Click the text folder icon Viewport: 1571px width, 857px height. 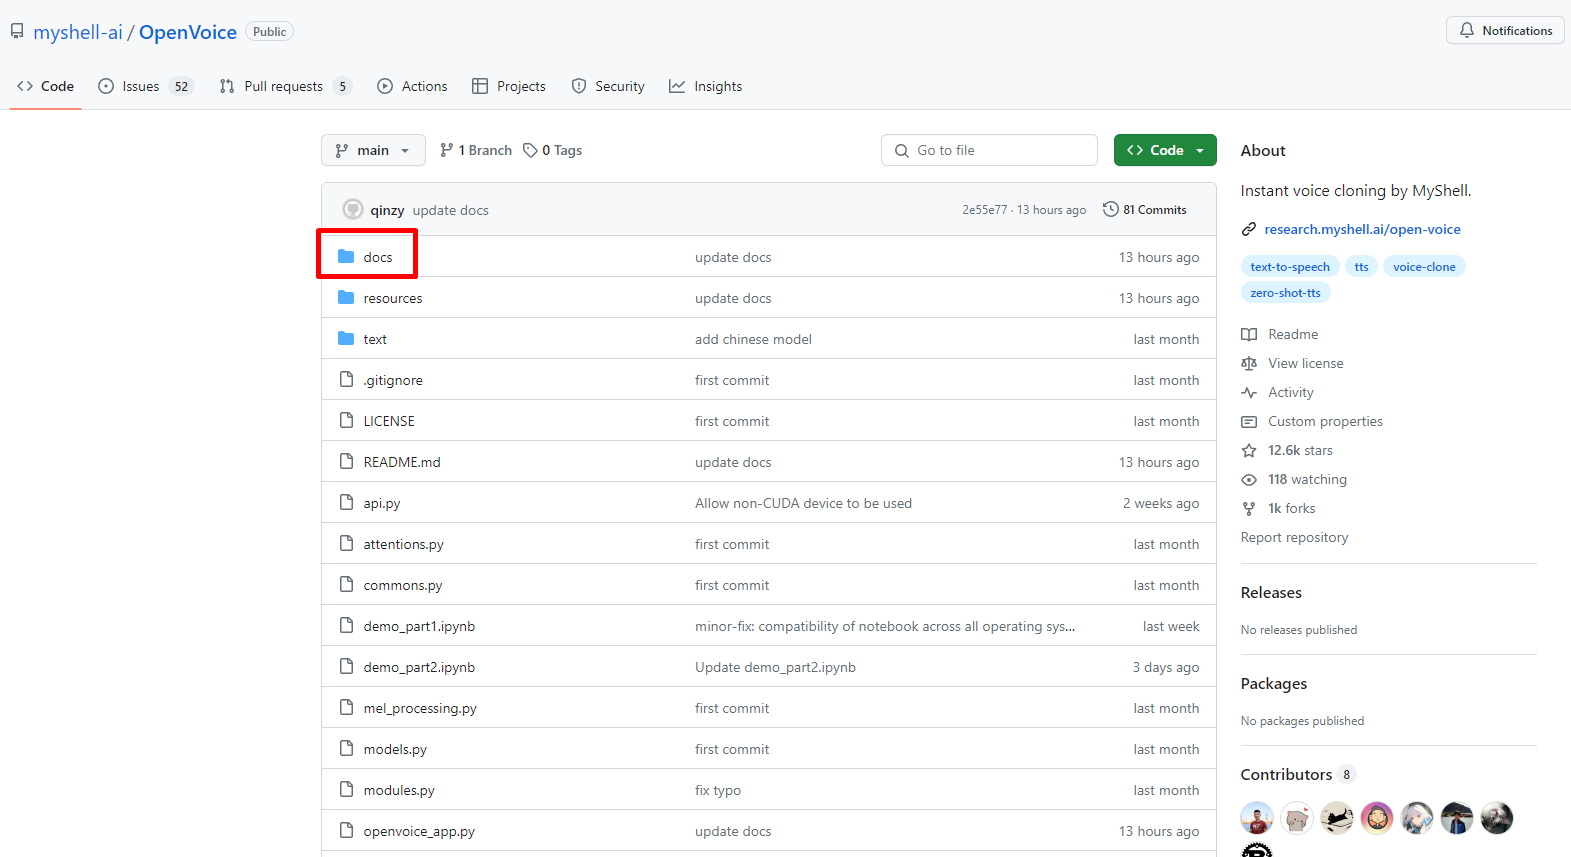(346, 338)
